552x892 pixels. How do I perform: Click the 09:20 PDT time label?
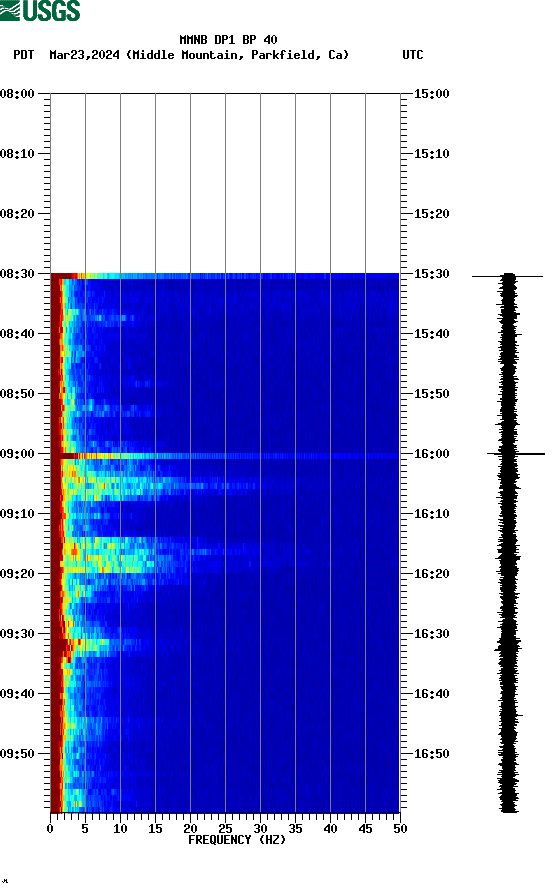17,574
